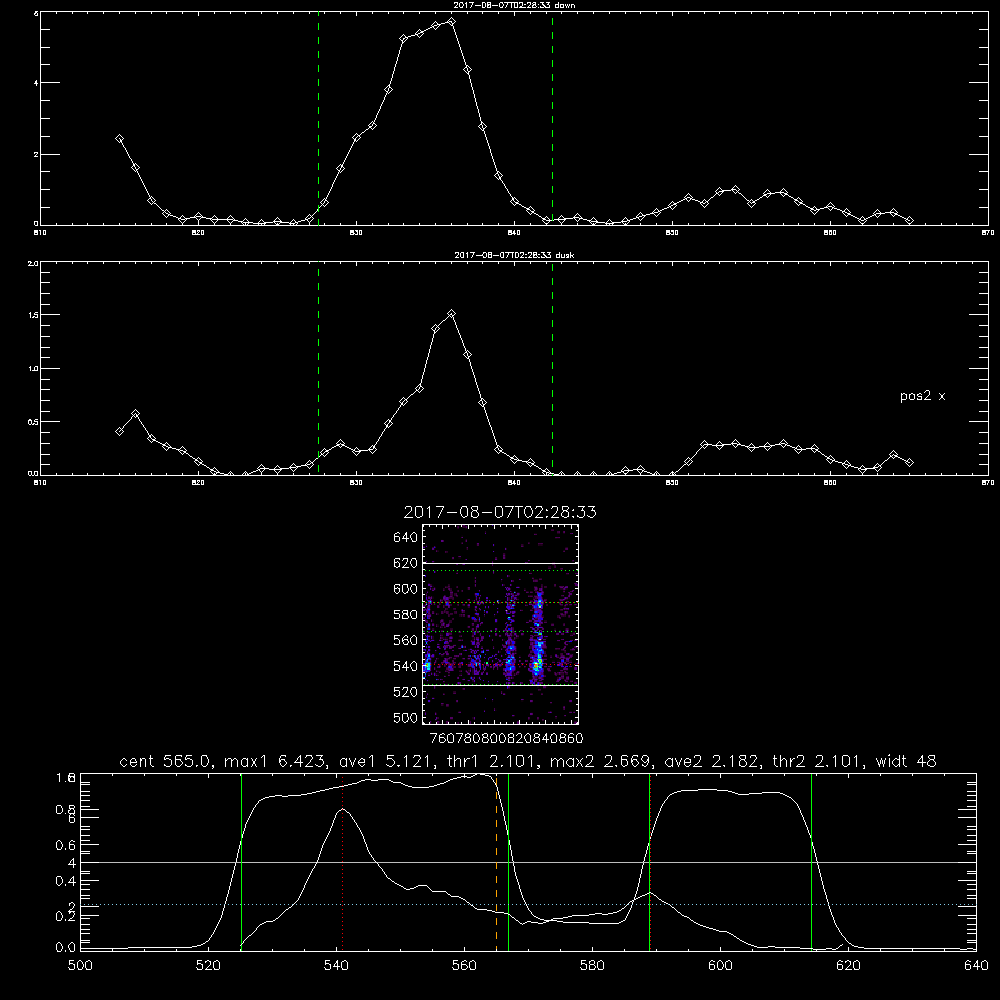
Task: Click the solid white horizontal line in bottom plot
Action: coord(528,862)
